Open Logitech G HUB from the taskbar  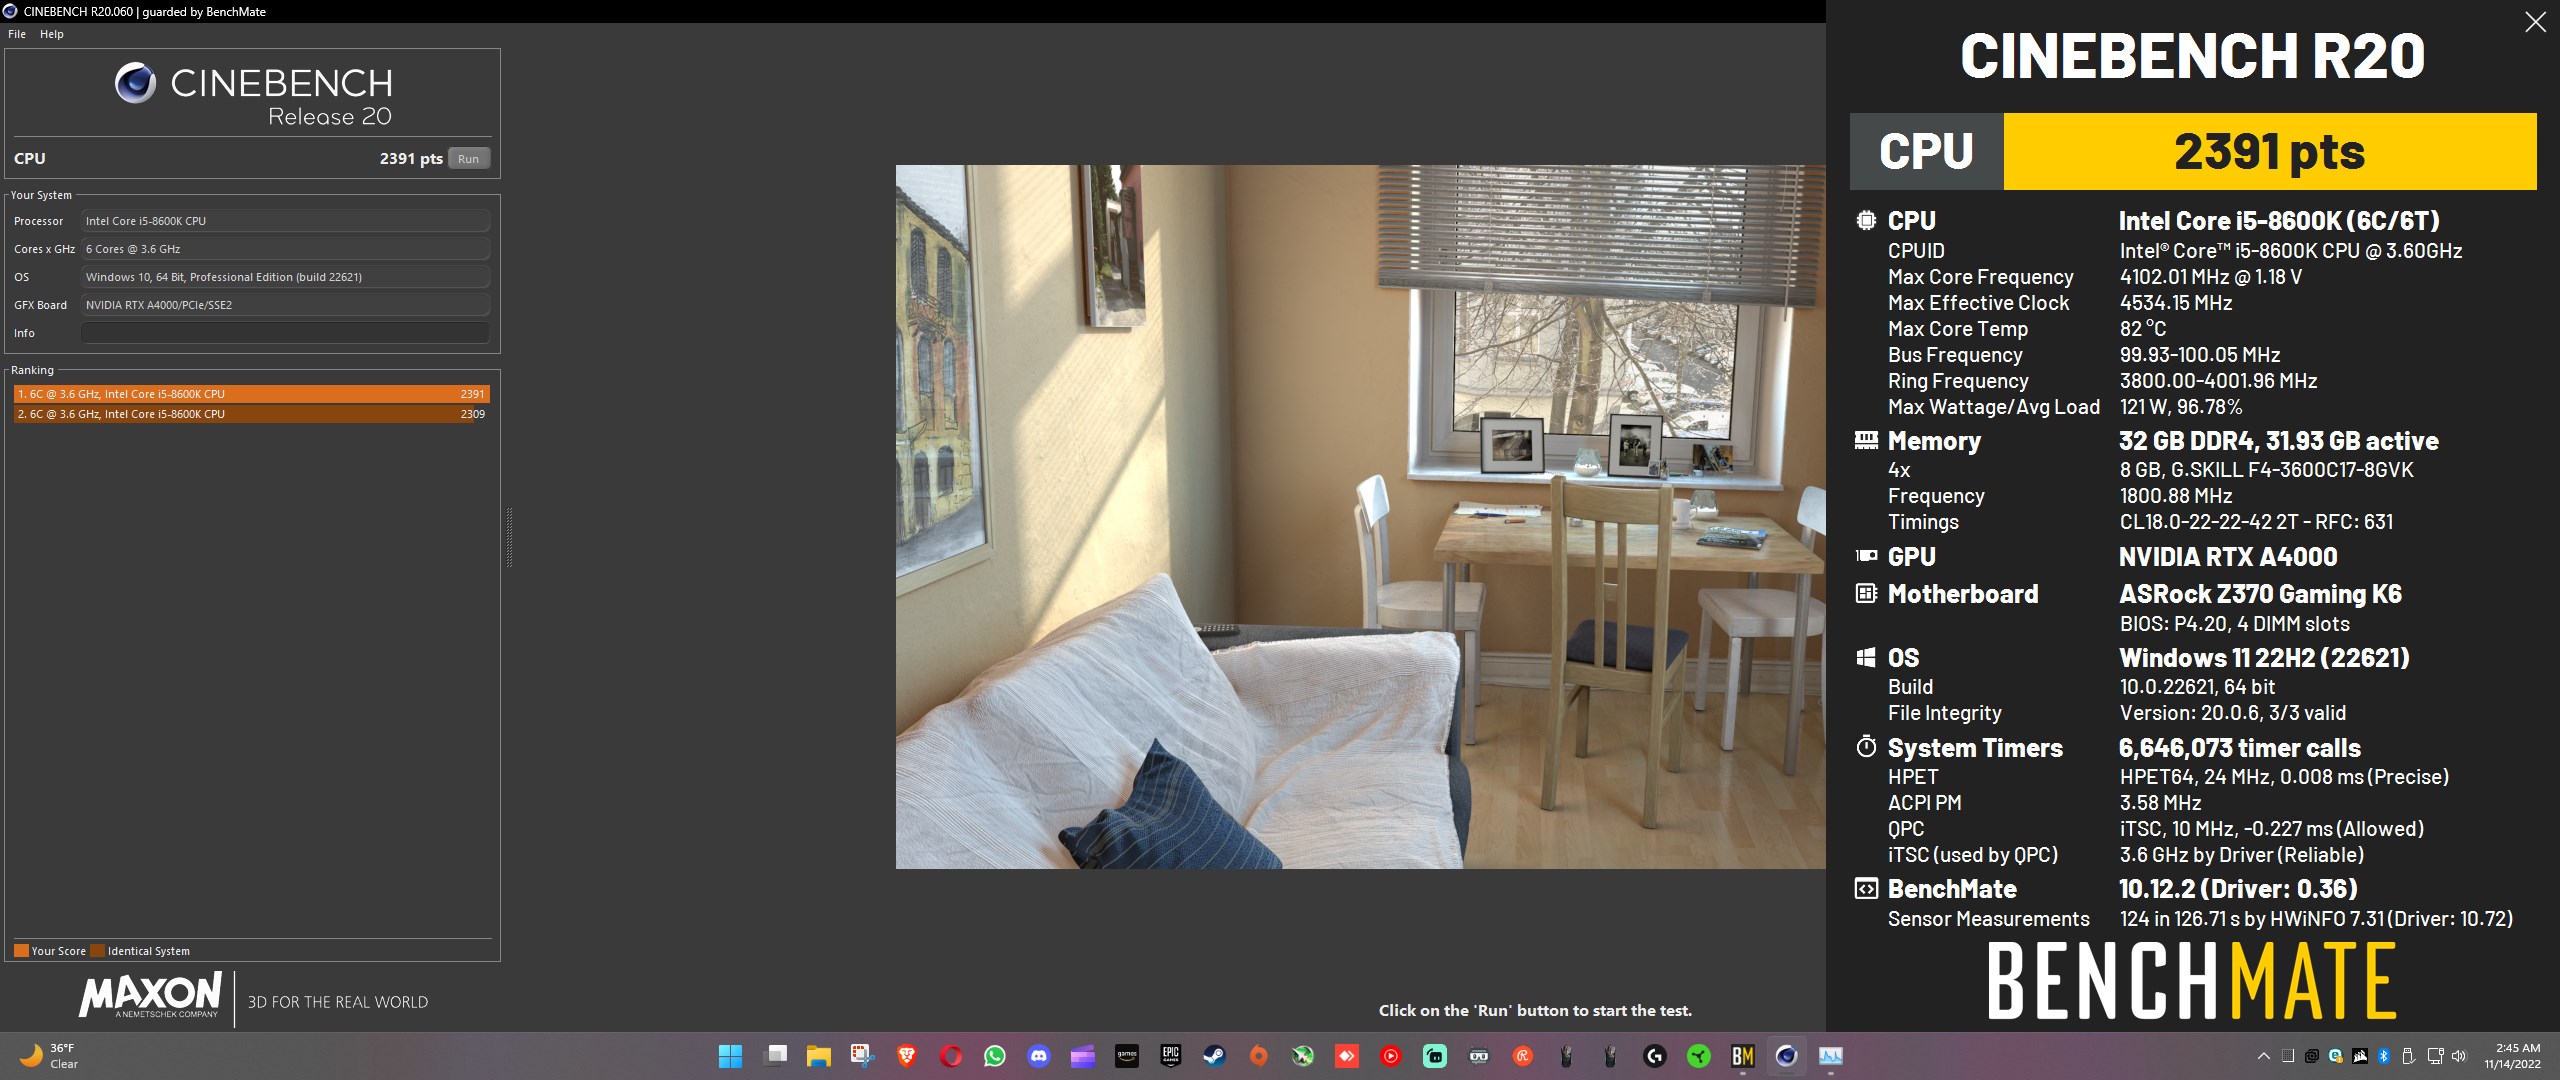point(1655,1056)
